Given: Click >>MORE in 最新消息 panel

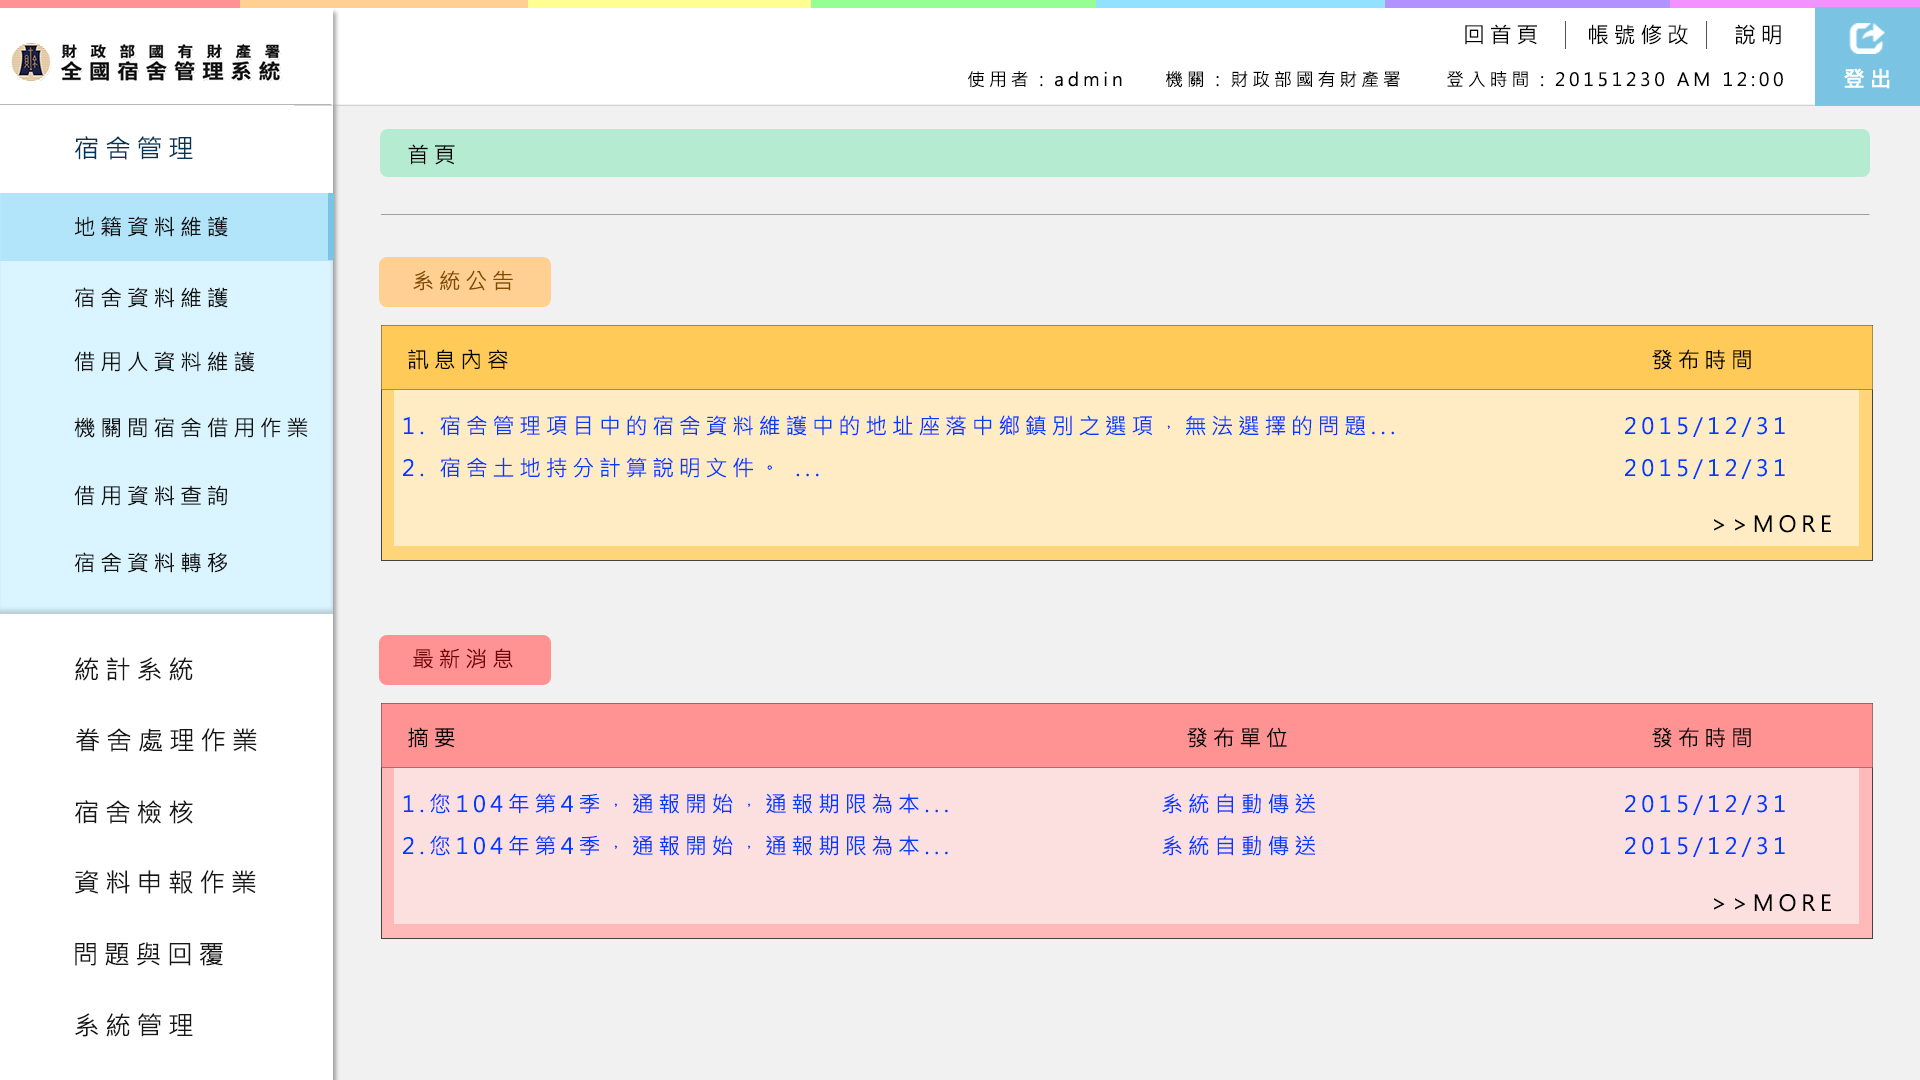Looking at the screenshot, I should (x=1773, y=904).
